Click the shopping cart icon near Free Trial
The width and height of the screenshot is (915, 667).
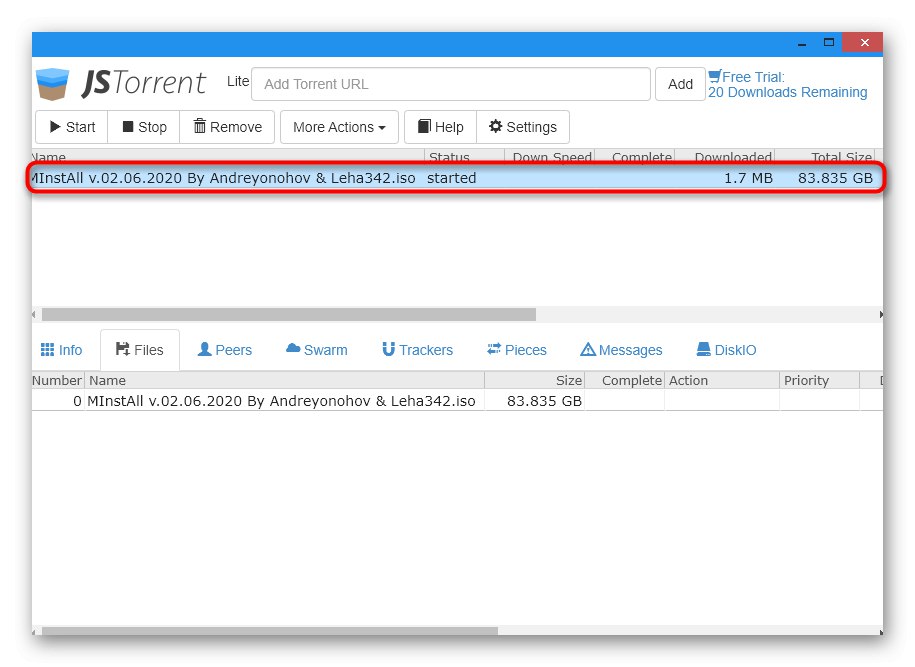(x=714, y=76)
